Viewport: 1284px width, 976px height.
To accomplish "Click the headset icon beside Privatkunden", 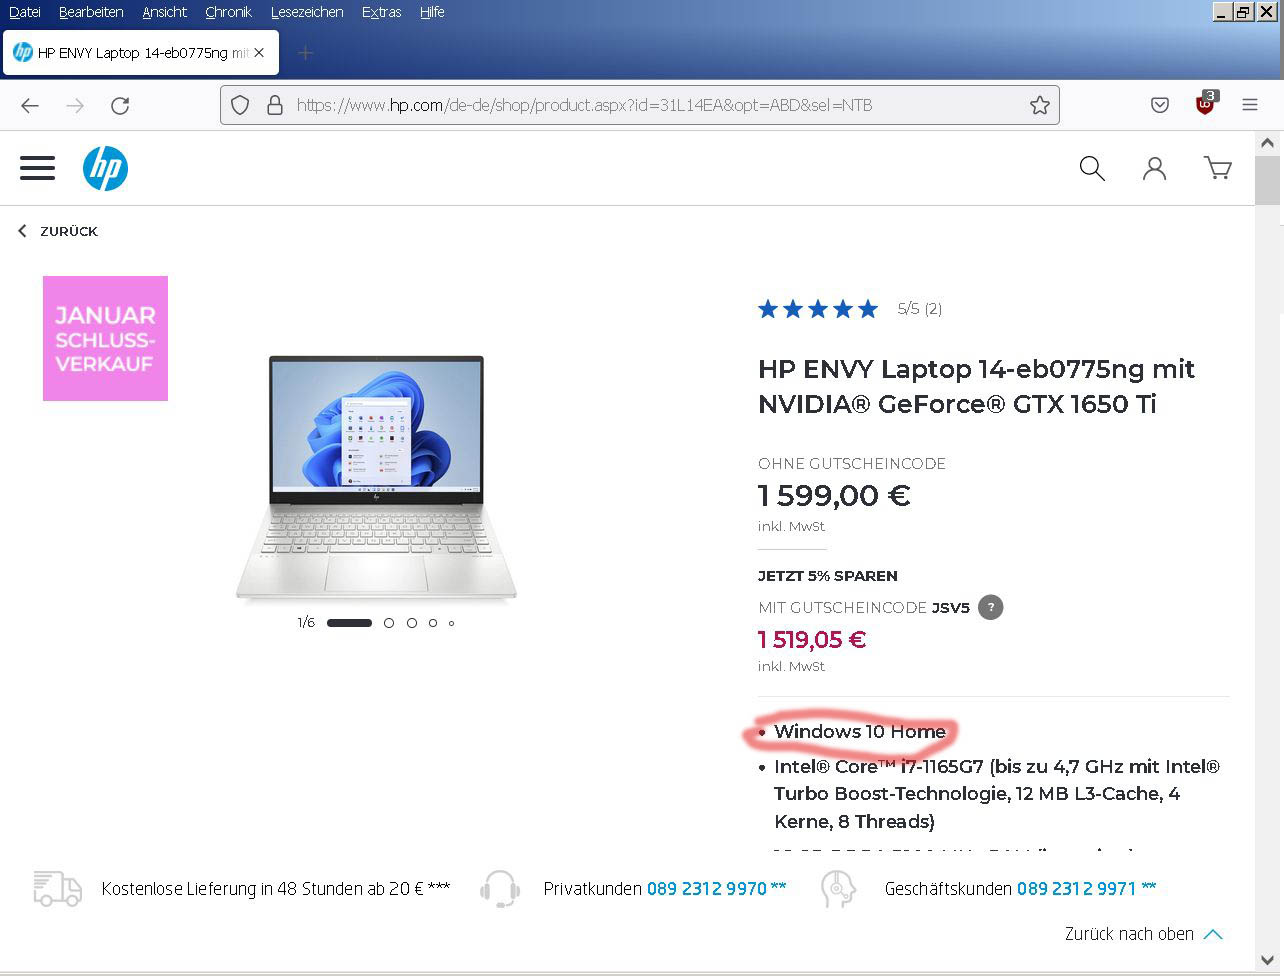I will pos(500,888).
